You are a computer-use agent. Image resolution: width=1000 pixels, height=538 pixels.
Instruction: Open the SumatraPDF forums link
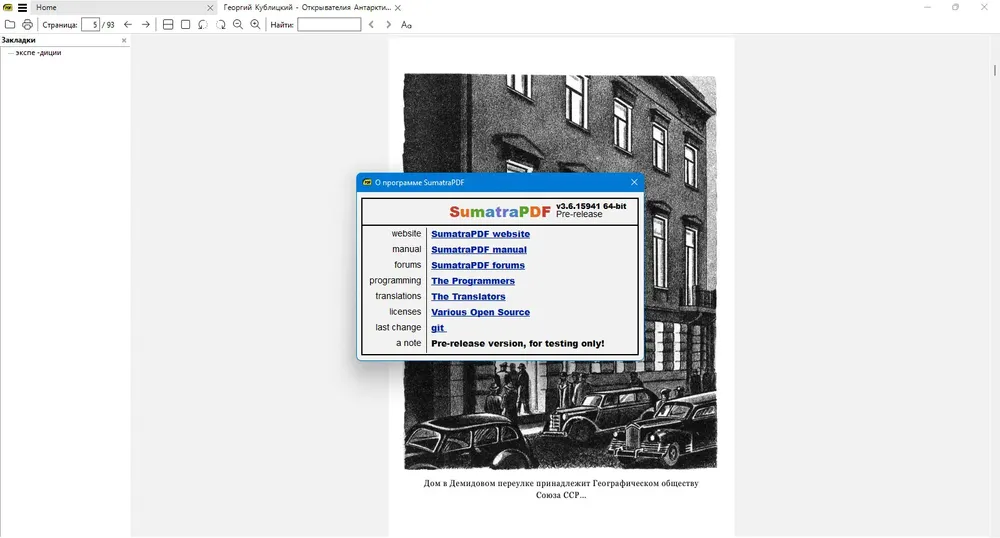(x=478, y=265)
